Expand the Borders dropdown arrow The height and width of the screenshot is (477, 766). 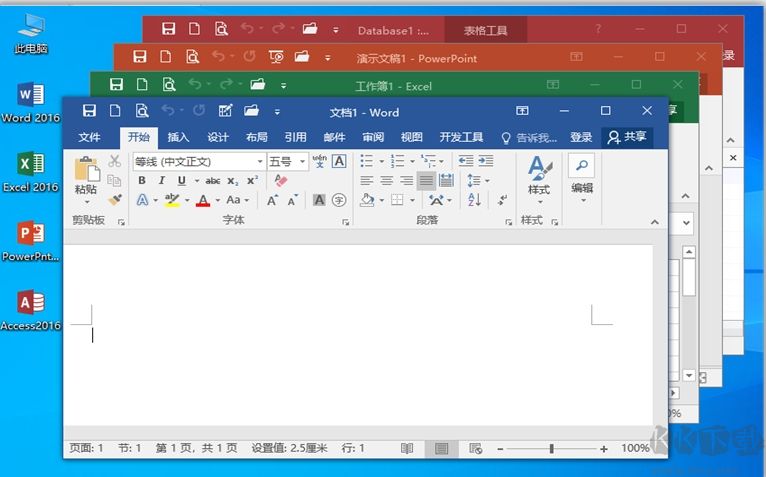pos(412,200)
